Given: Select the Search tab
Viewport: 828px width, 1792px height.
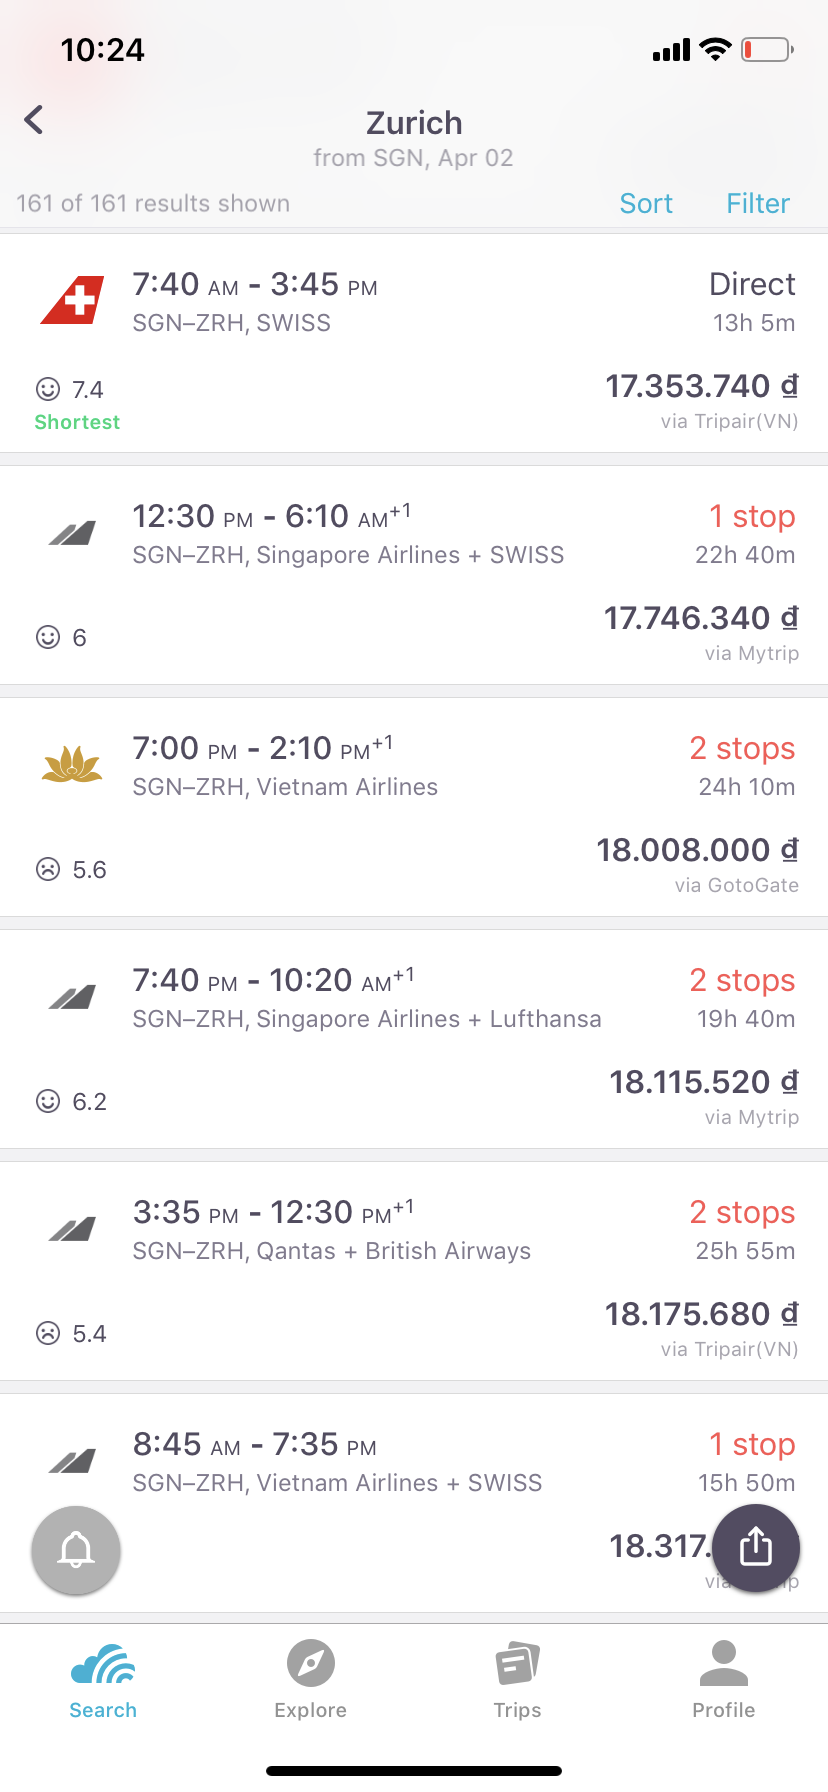Looking at the screenshot, I should pyautogui.click(x=103, y=1680).
